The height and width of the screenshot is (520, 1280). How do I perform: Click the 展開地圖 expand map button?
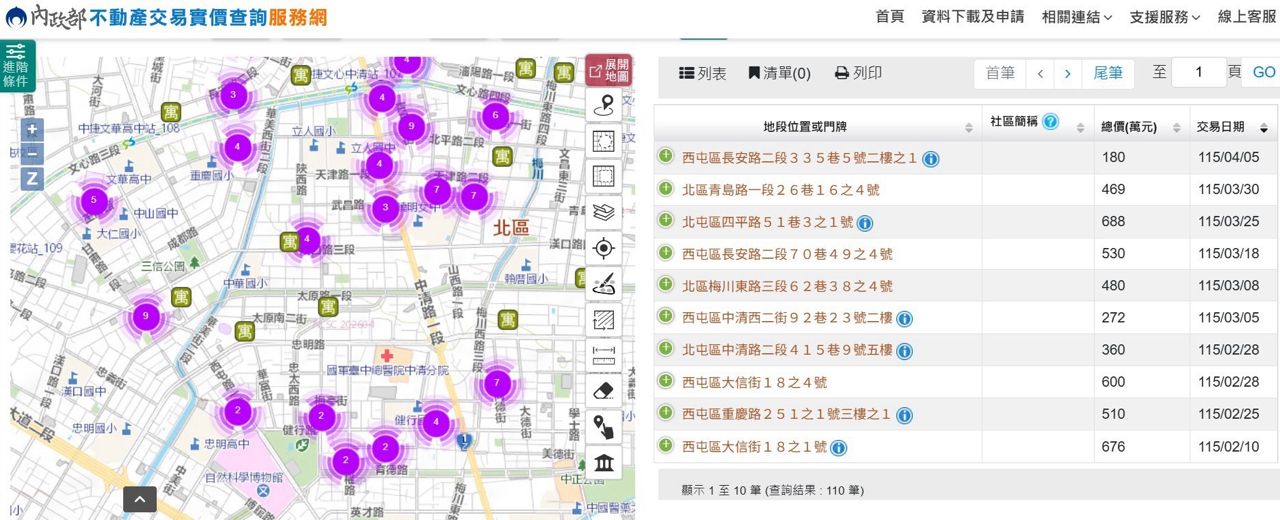pos(609,70)
